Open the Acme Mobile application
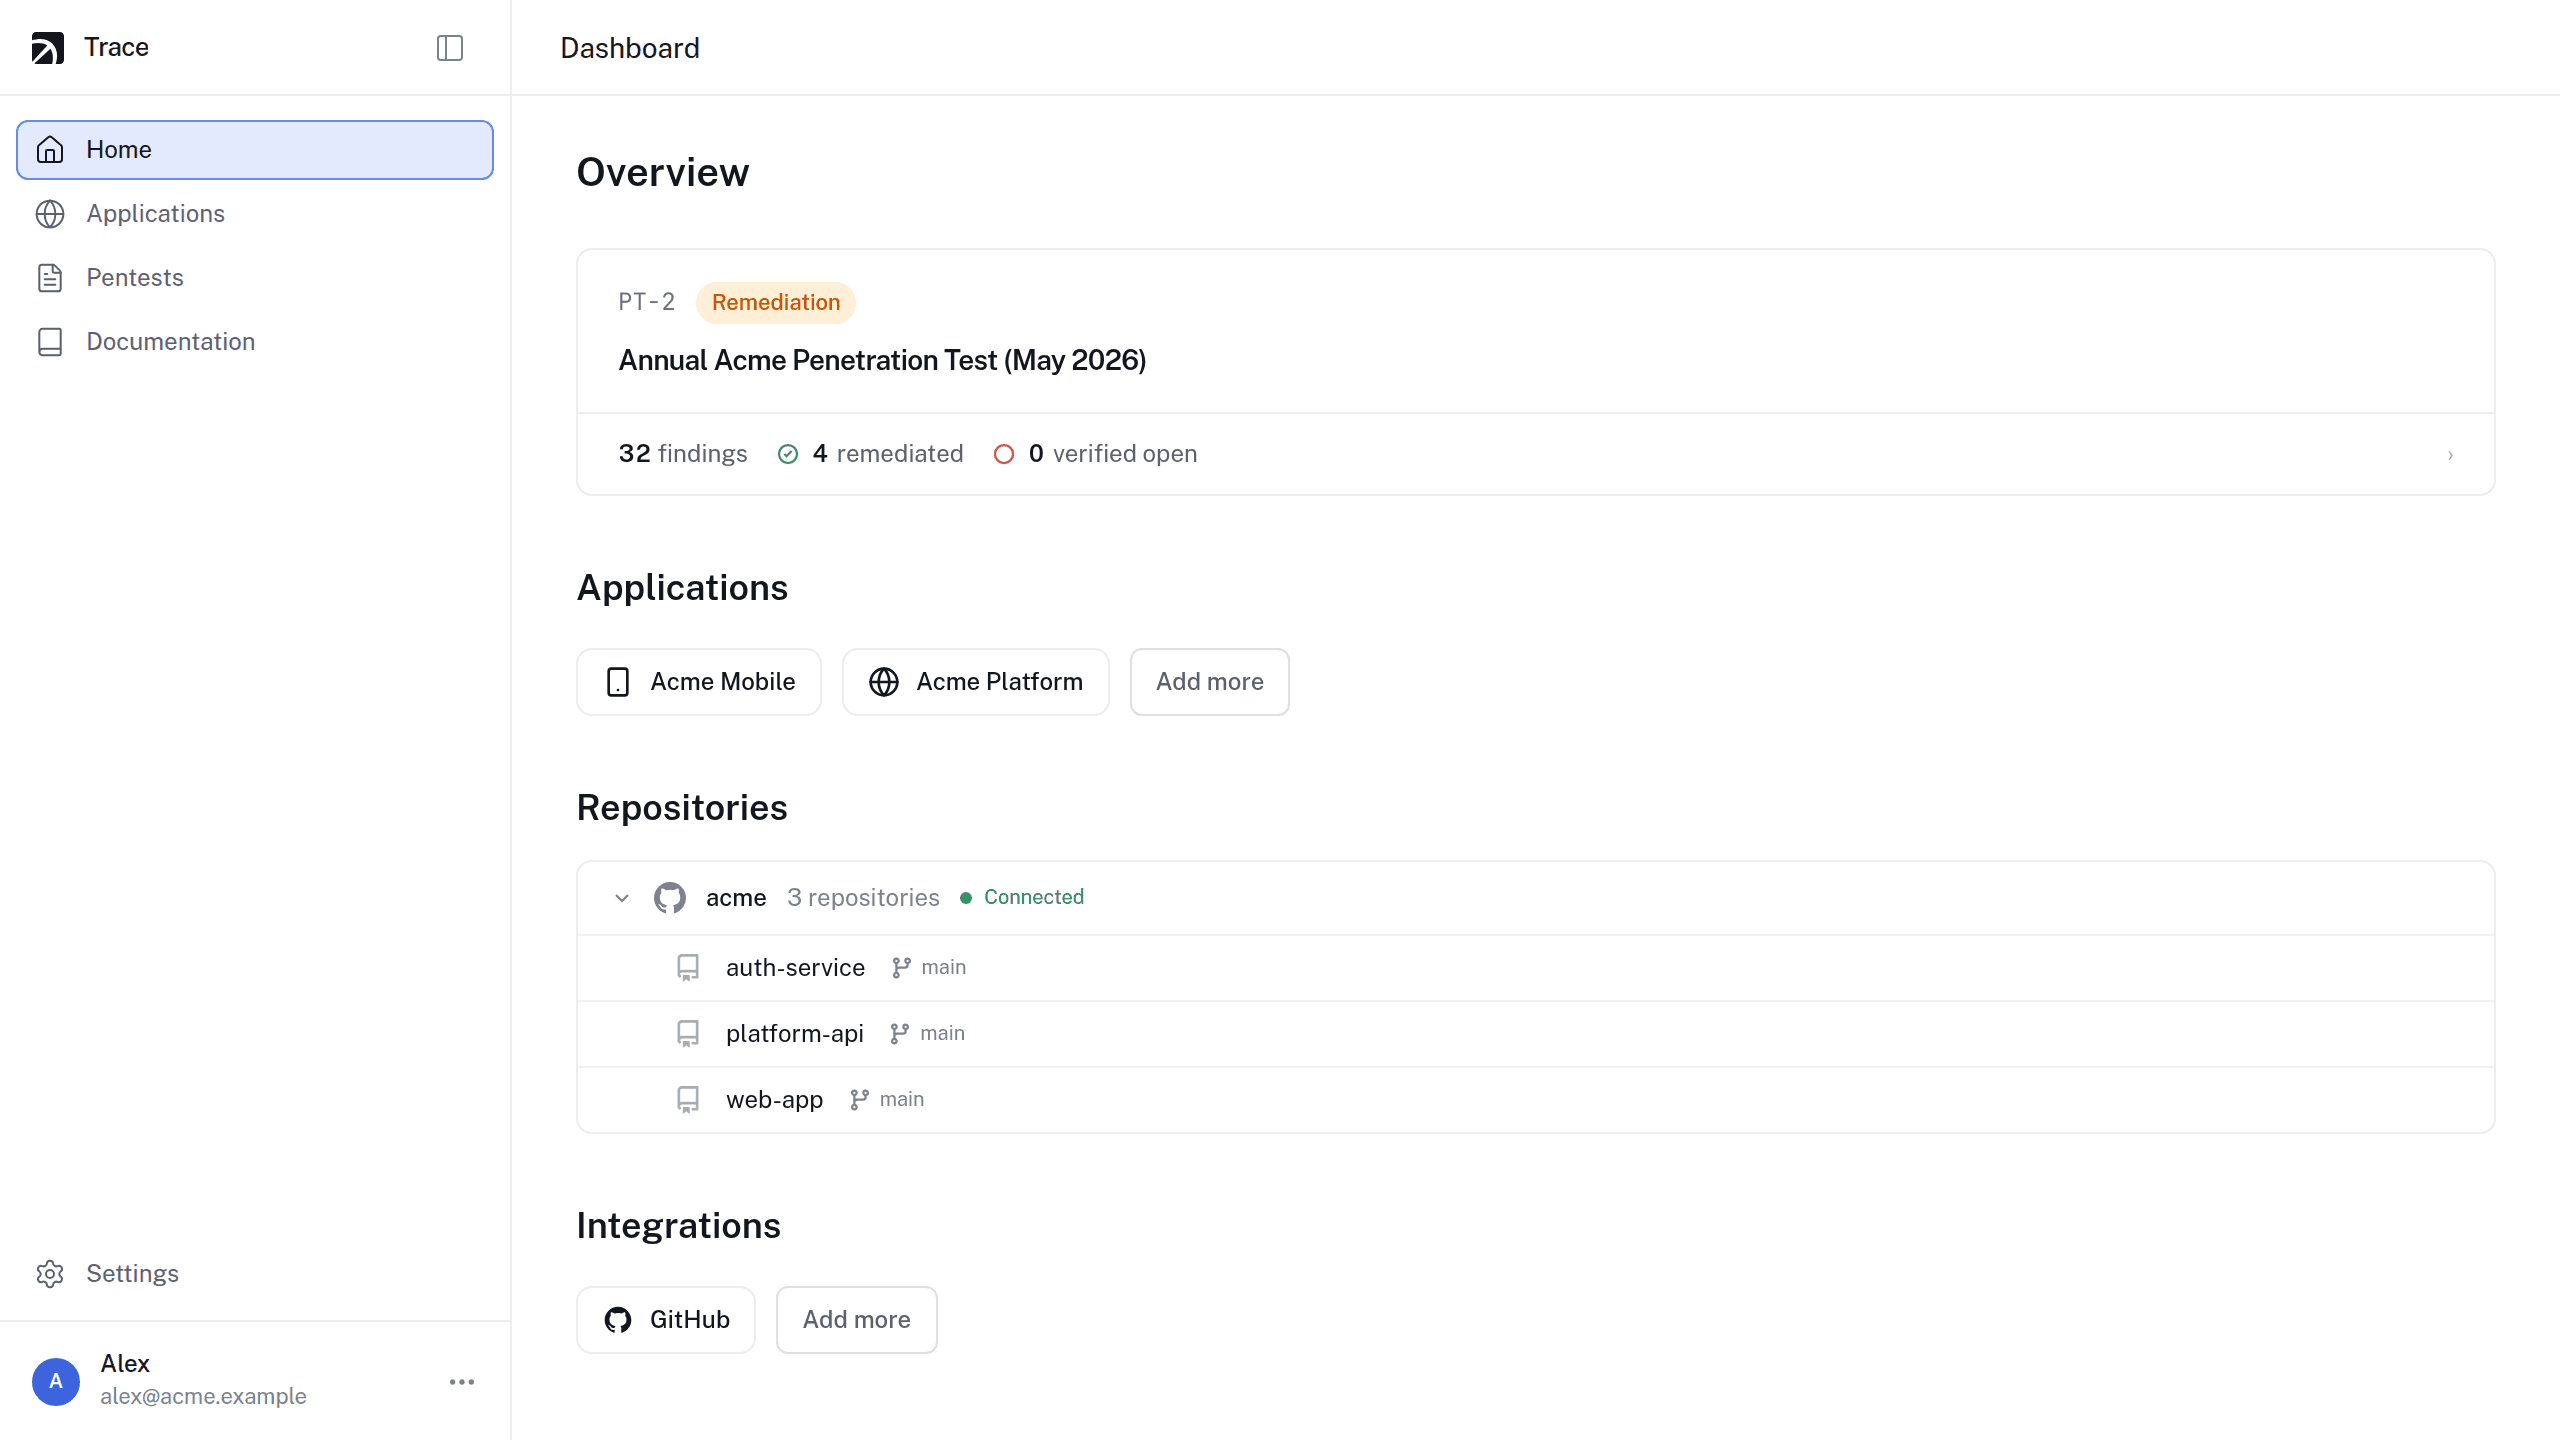The width and height of the screenshot is (2560, 1440). click(x=699, y=682)
